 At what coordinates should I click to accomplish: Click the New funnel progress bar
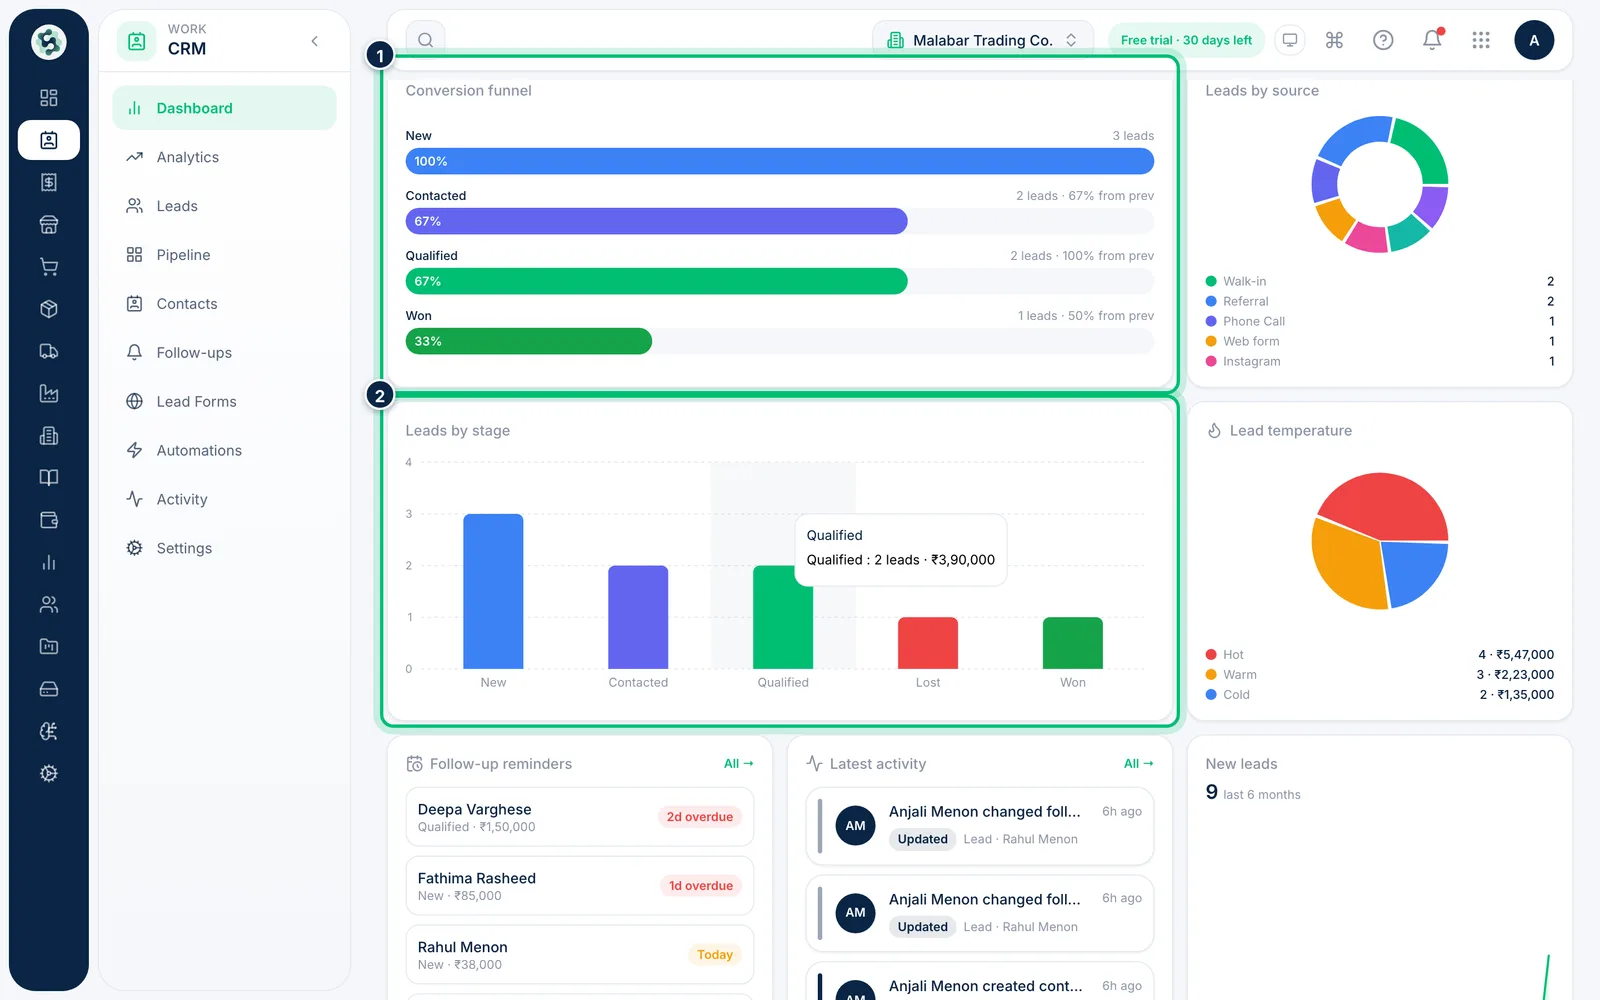click(780, 161)
